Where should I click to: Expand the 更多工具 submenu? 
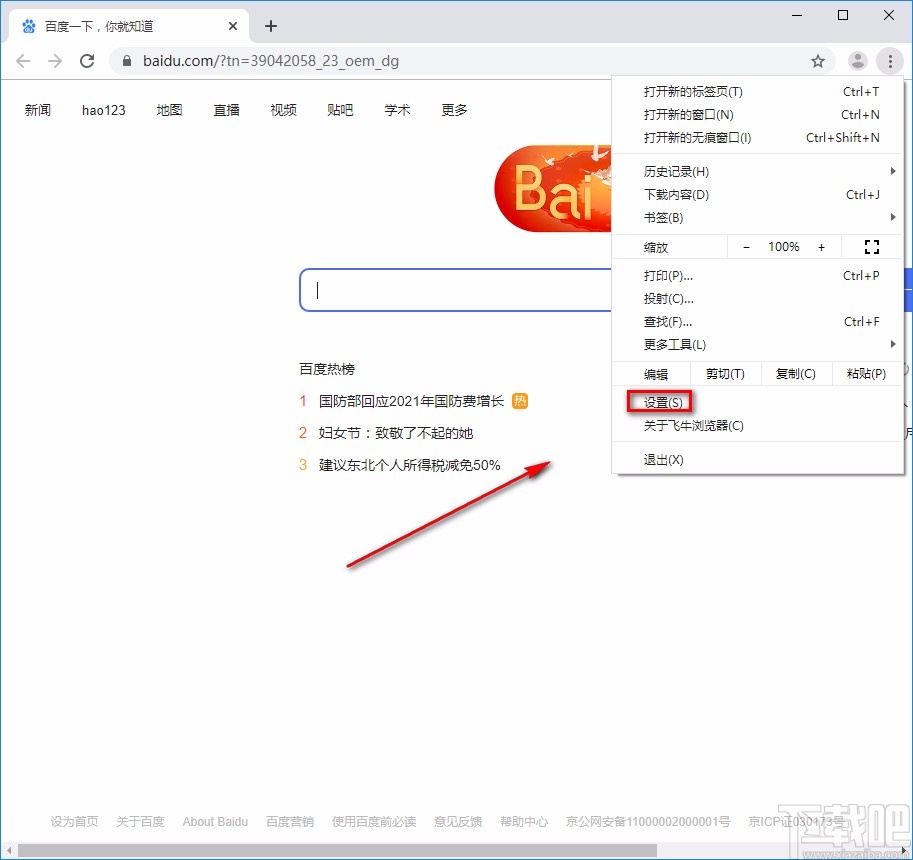(x=671, y=344)
